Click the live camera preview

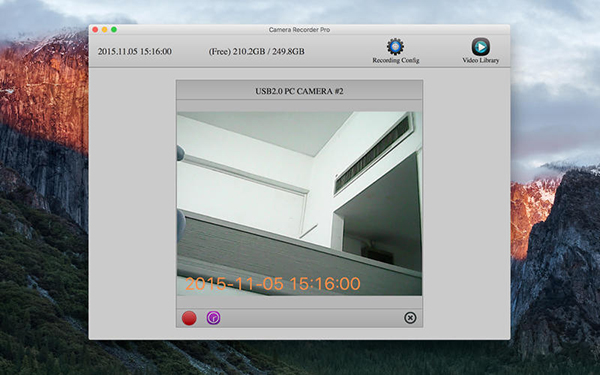pos(299,204)
